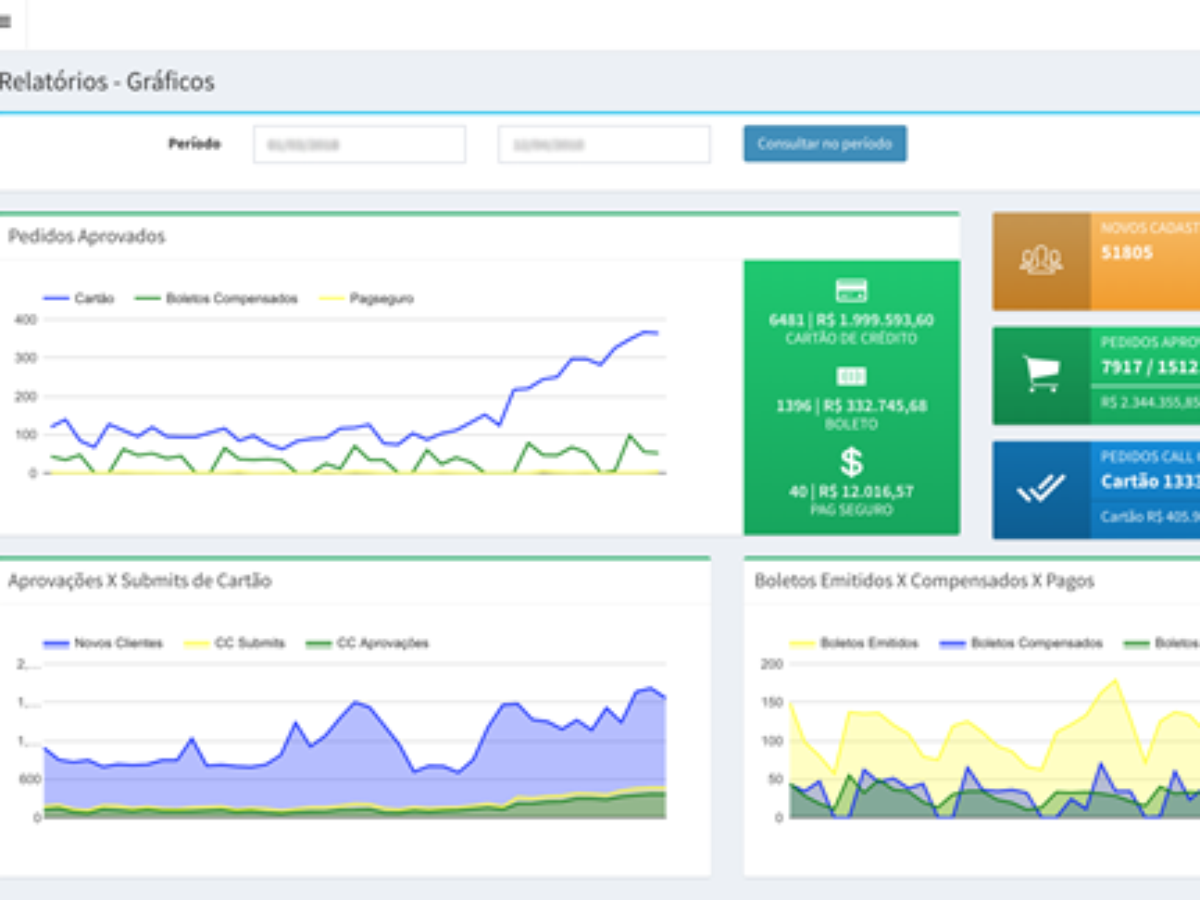The height and width of the screenshot is (900, 1200).
Task: Open the hamburger menu at top left
Action: pyautogui.click(x=6, y=22)
